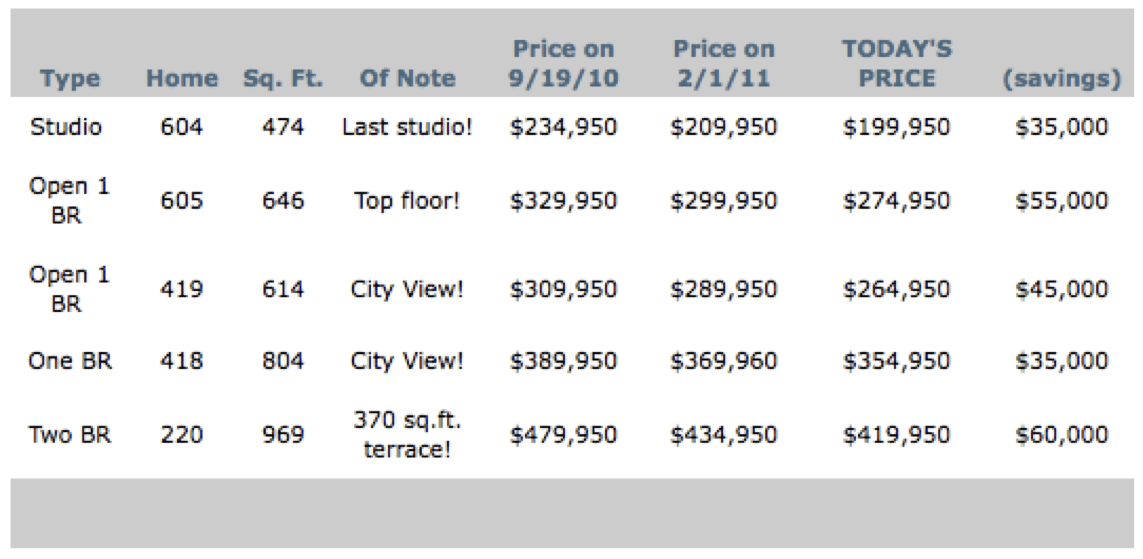This screenshot has height=559, width=1143.
Task: Click the Of Note column header
Action: click(406, 79)
